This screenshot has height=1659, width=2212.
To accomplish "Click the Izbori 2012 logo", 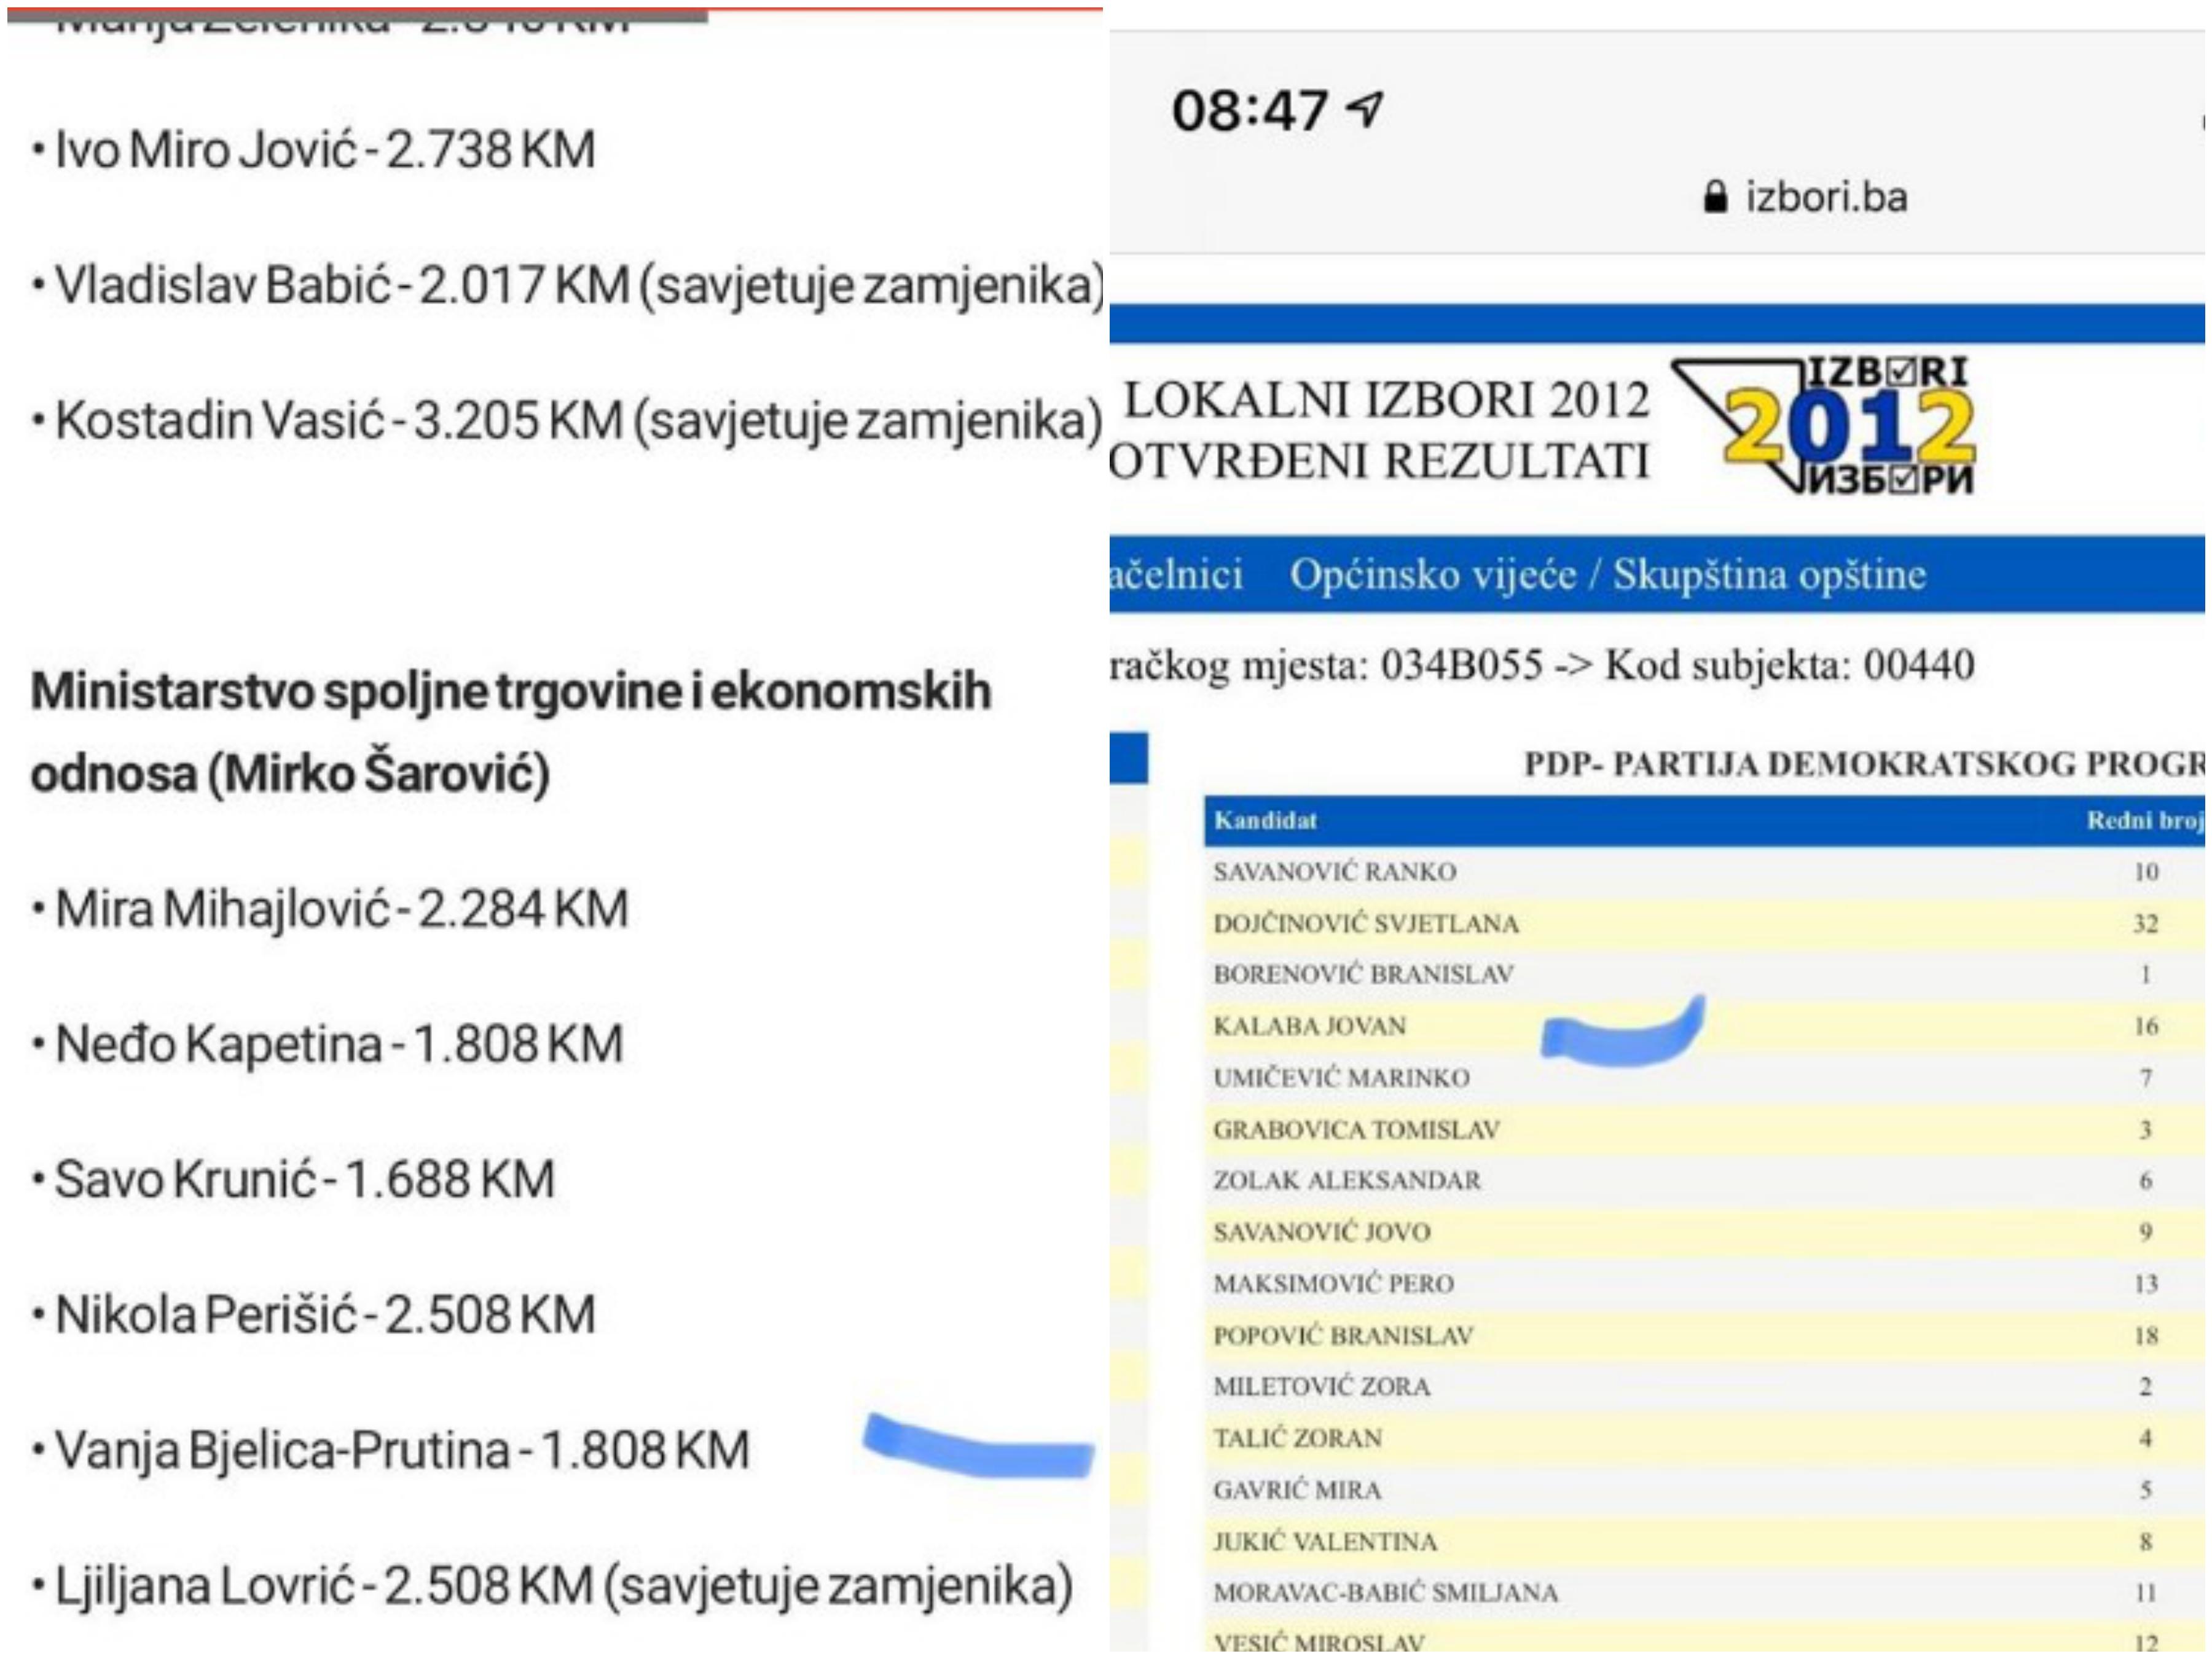I will (1825, 425).
